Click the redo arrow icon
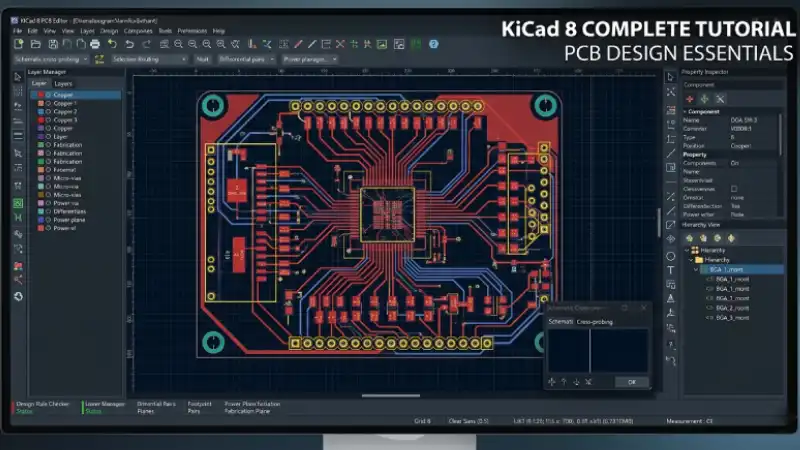This screenshot has width=800, height=450. [146, 44]
